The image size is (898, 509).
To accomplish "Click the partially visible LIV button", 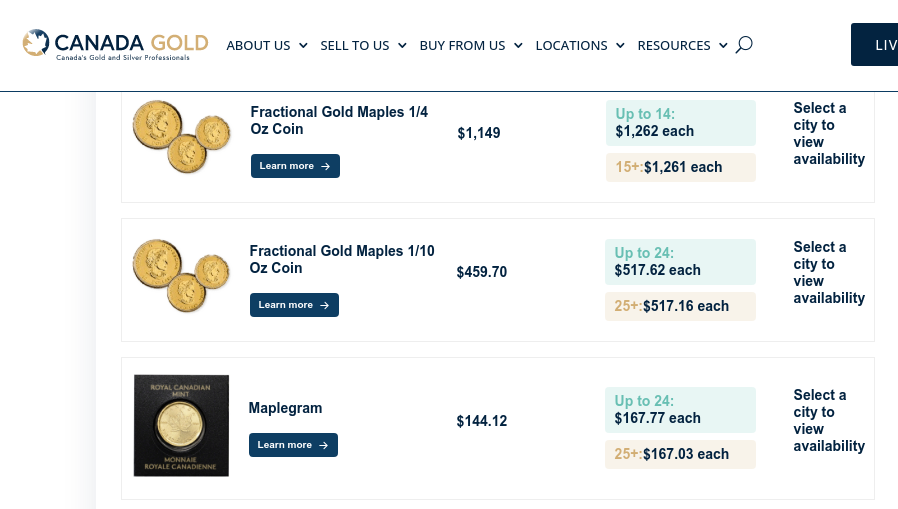I will [x=875, y=45].
